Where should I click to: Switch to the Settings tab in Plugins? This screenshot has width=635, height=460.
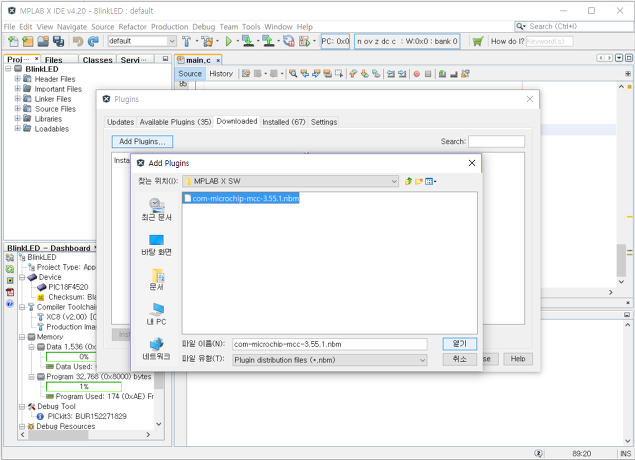point(324,122)
